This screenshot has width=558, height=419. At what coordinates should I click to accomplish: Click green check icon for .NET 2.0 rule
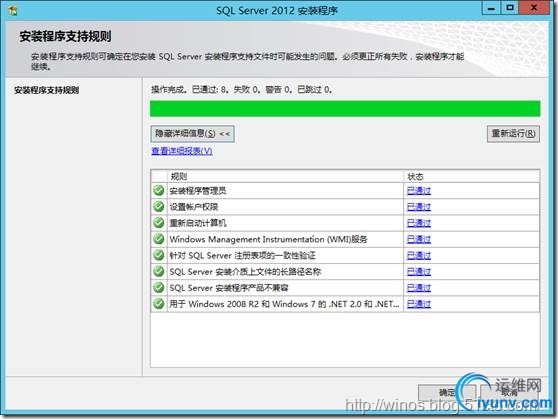coord(159,304)
